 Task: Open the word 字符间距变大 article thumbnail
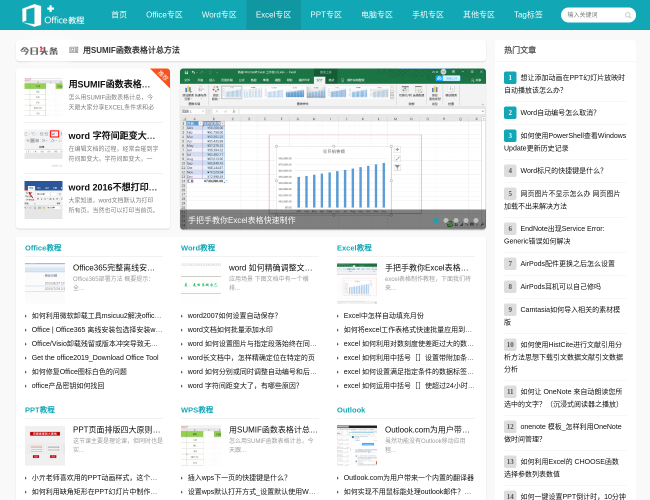(x=43, y=148)
